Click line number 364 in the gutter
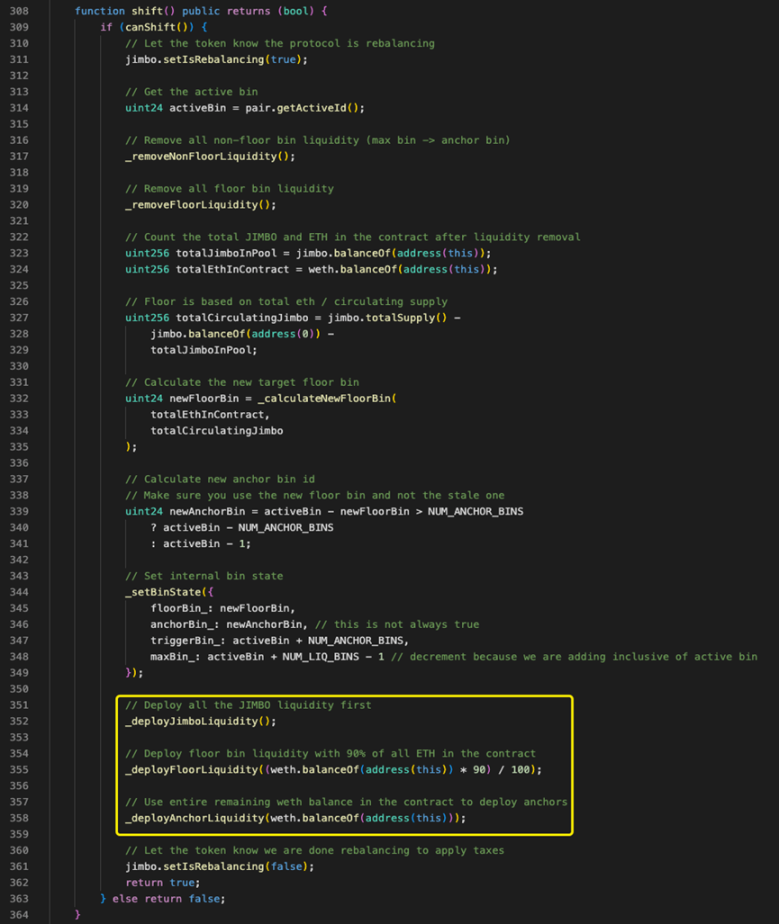779x924 pixels. pyautogui.click(x=19, y=914)
